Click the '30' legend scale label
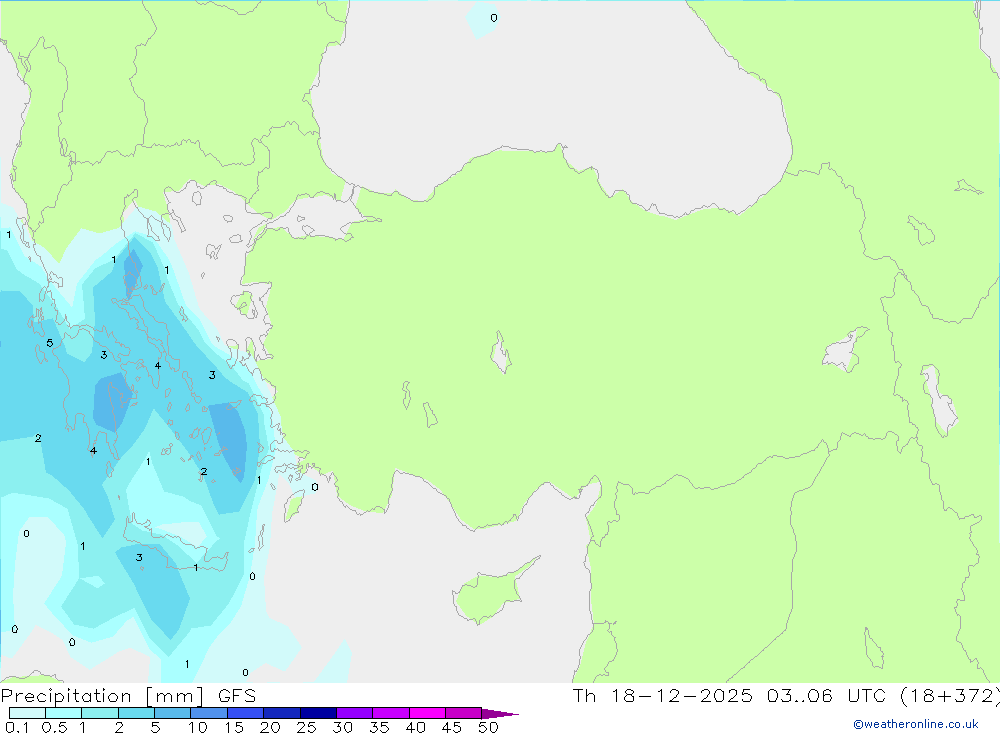Screen dimensions: 1000x733 tap(343, 727)
